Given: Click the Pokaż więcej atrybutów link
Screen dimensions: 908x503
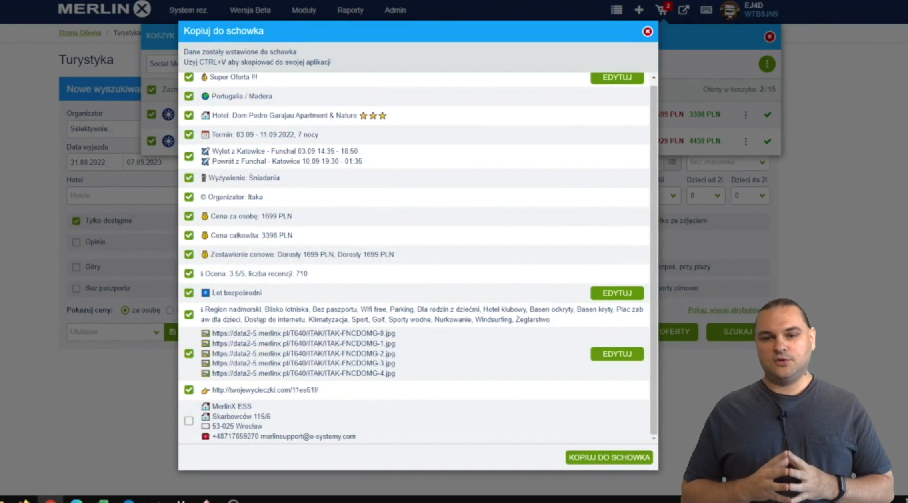Looking at the screenshot, I should [724, 310].
